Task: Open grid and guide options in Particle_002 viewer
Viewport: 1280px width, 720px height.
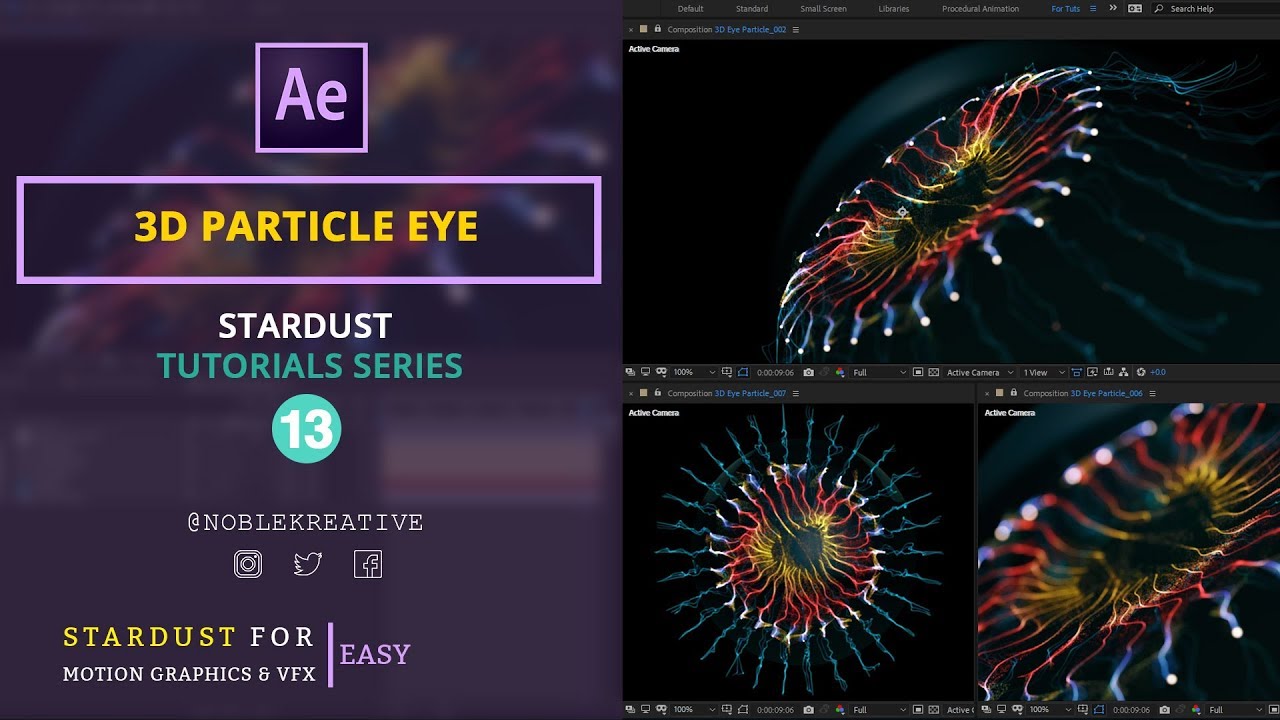Action: [x=728, y=372]
